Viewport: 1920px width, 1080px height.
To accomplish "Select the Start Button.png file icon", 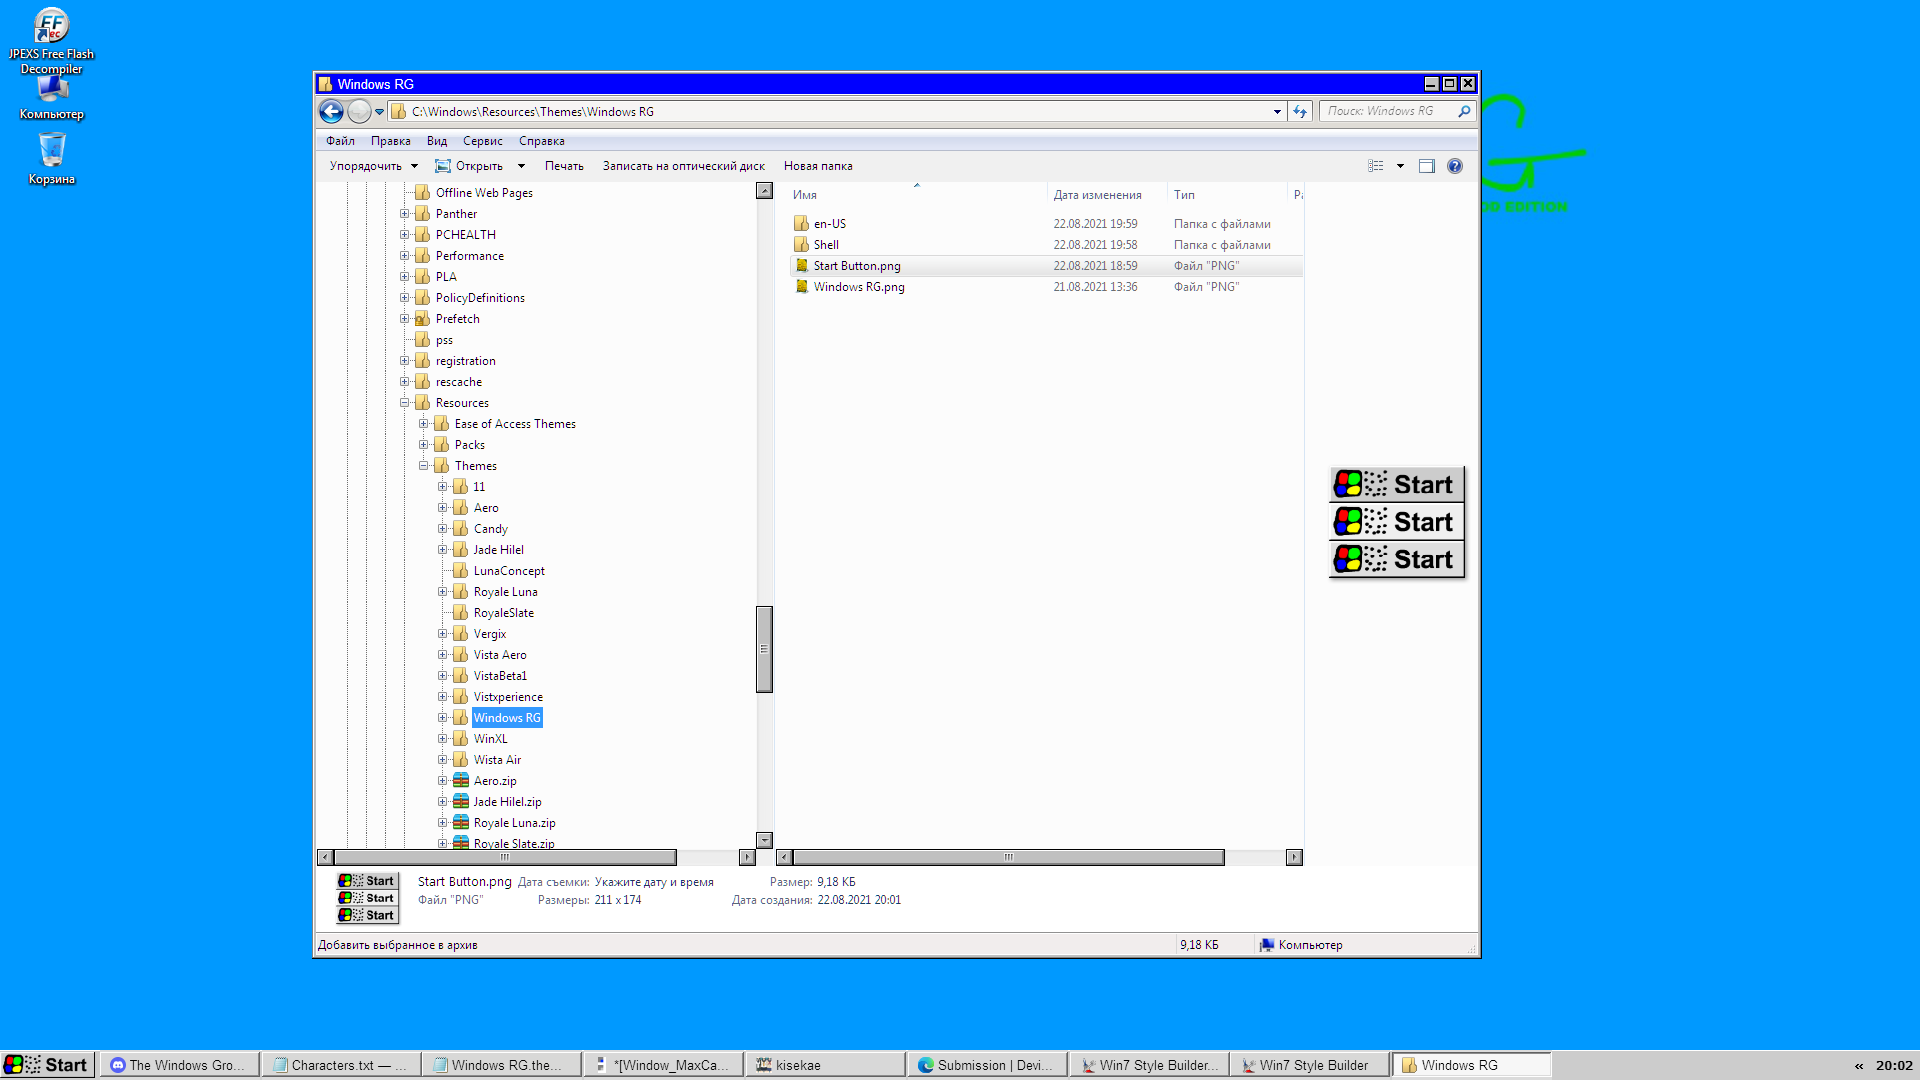I will point(802,266).
